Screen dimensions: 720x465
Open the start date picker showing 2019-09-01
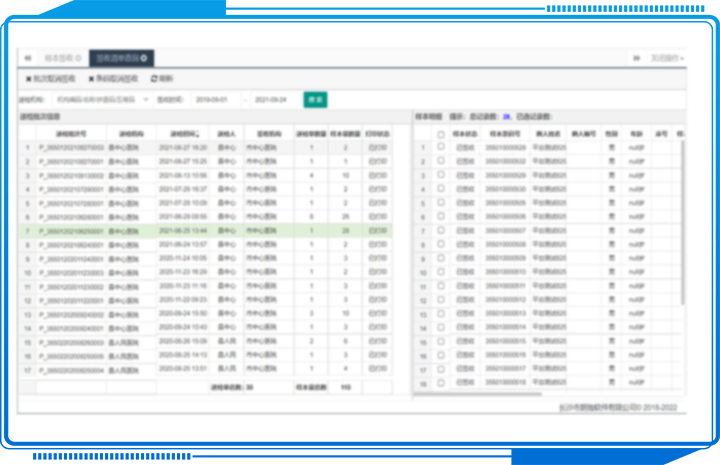coord(214,100)
